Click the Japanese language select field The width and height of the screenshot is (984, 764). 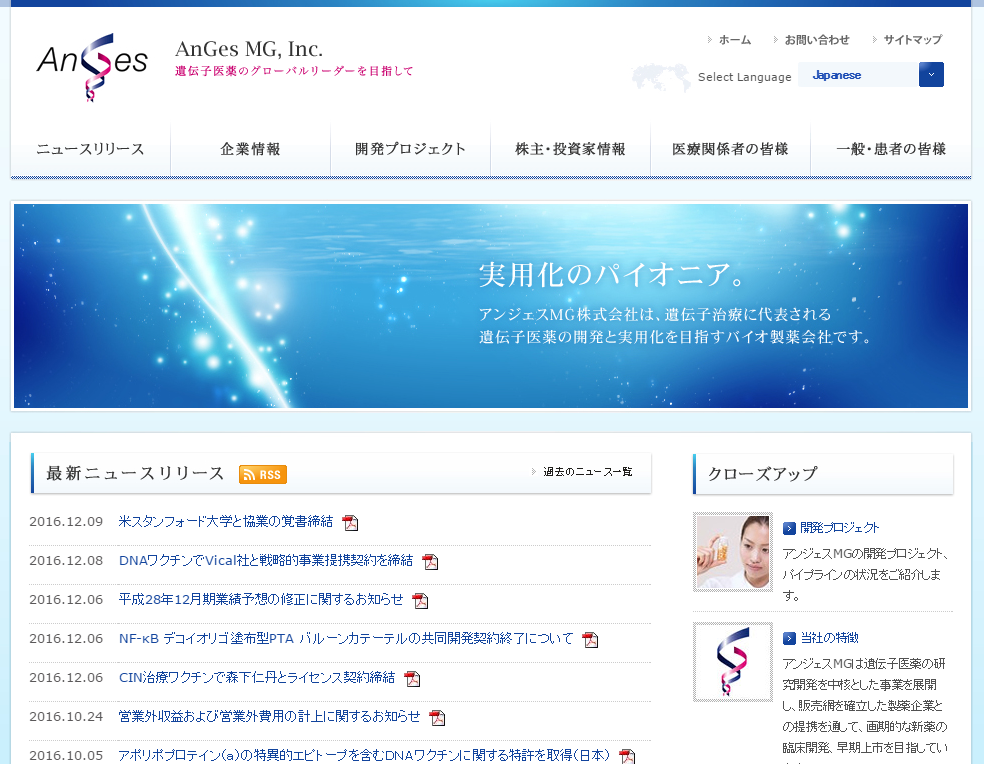[x=871, y=75]
